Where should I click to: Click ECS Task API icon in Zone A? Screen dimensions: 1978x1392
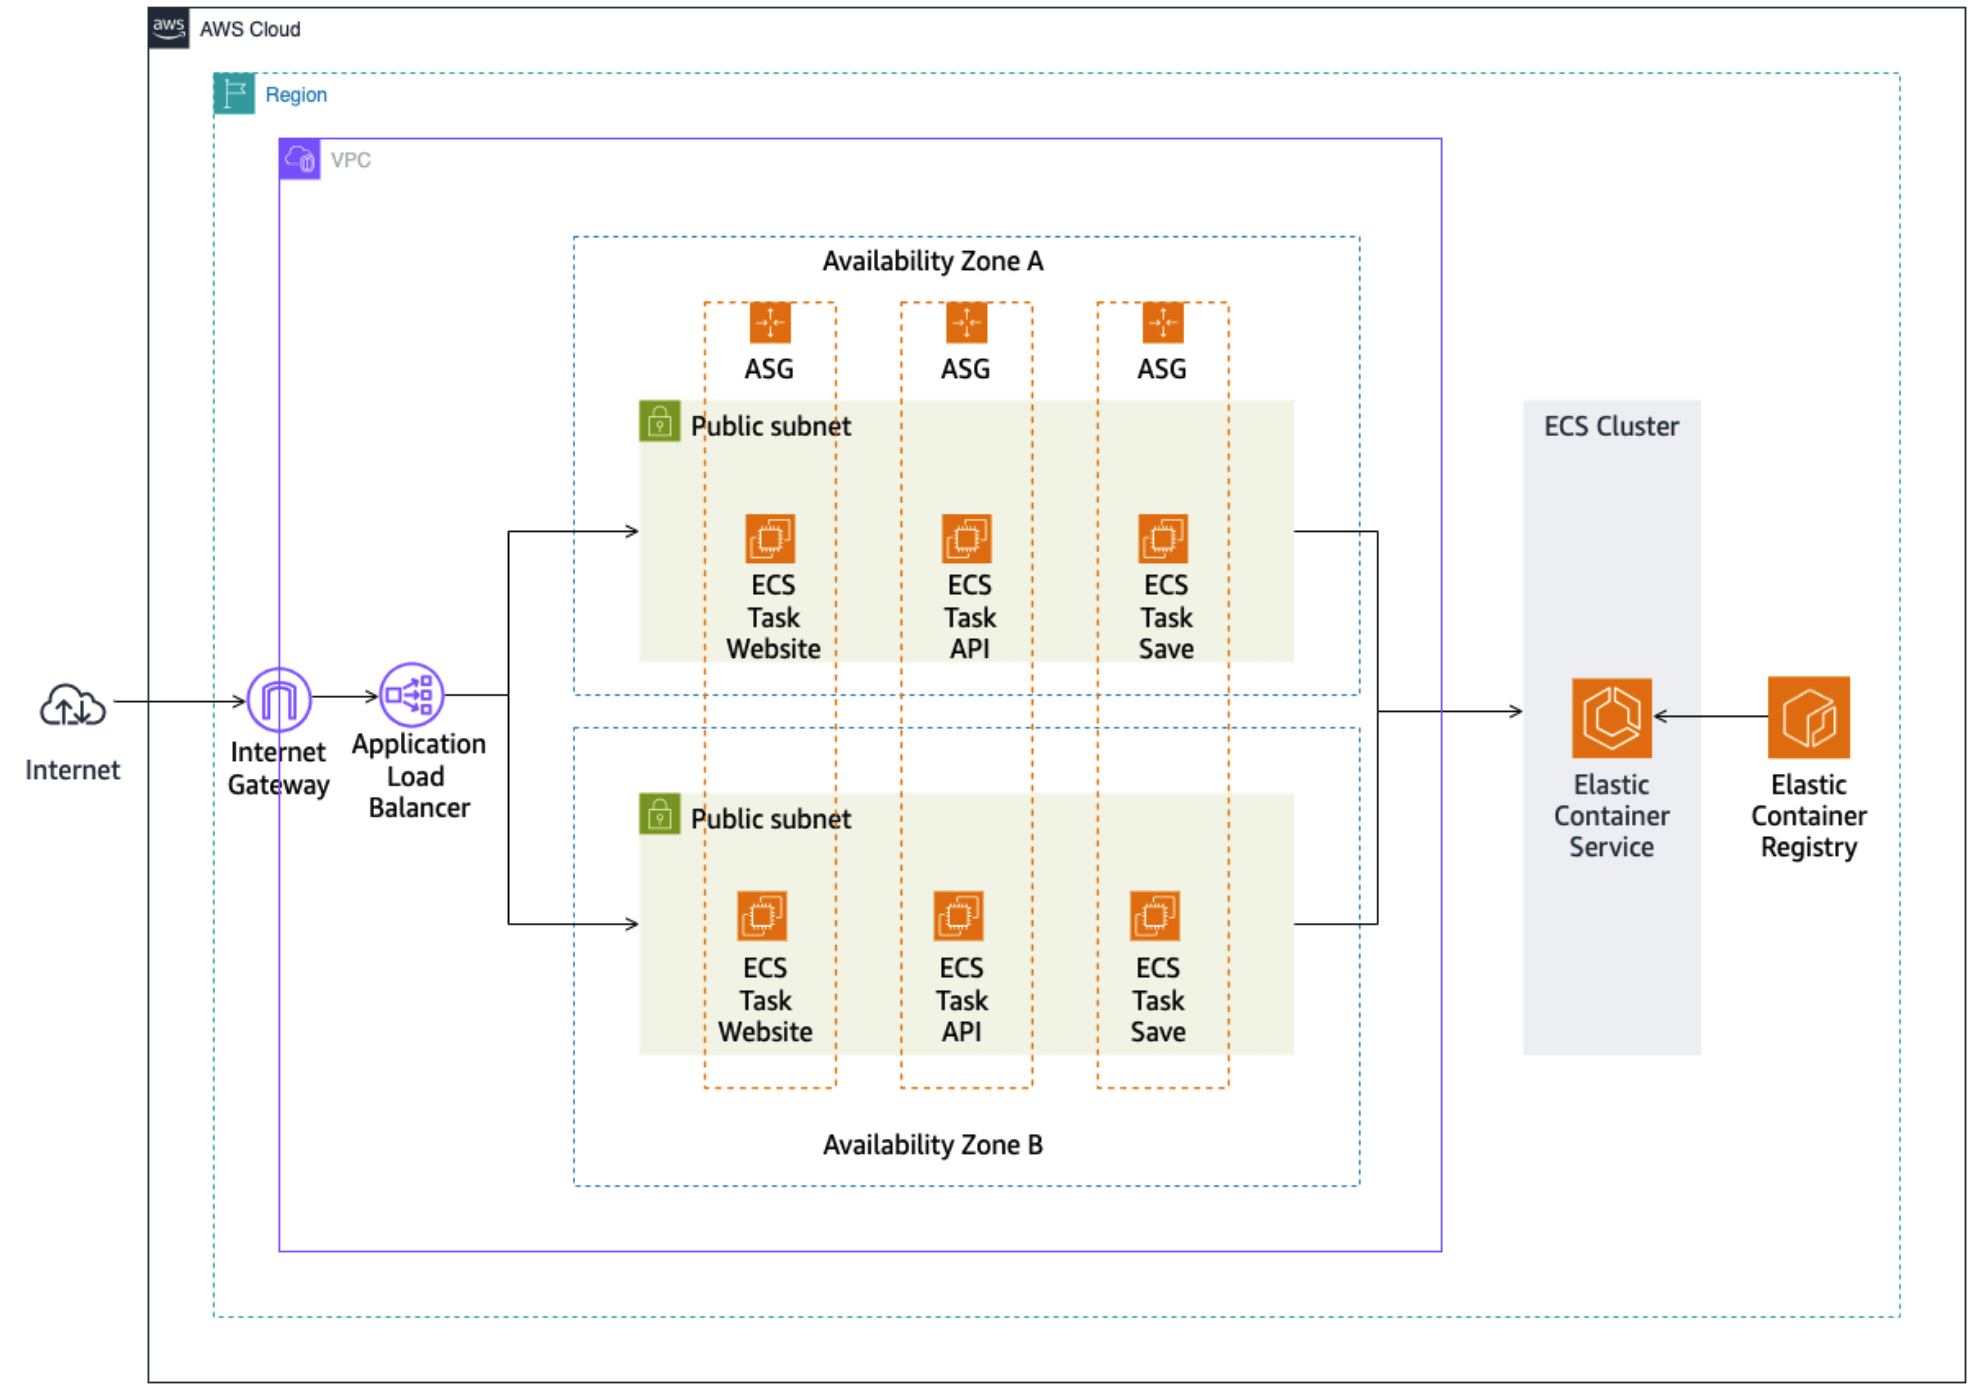tap(966, 539)
